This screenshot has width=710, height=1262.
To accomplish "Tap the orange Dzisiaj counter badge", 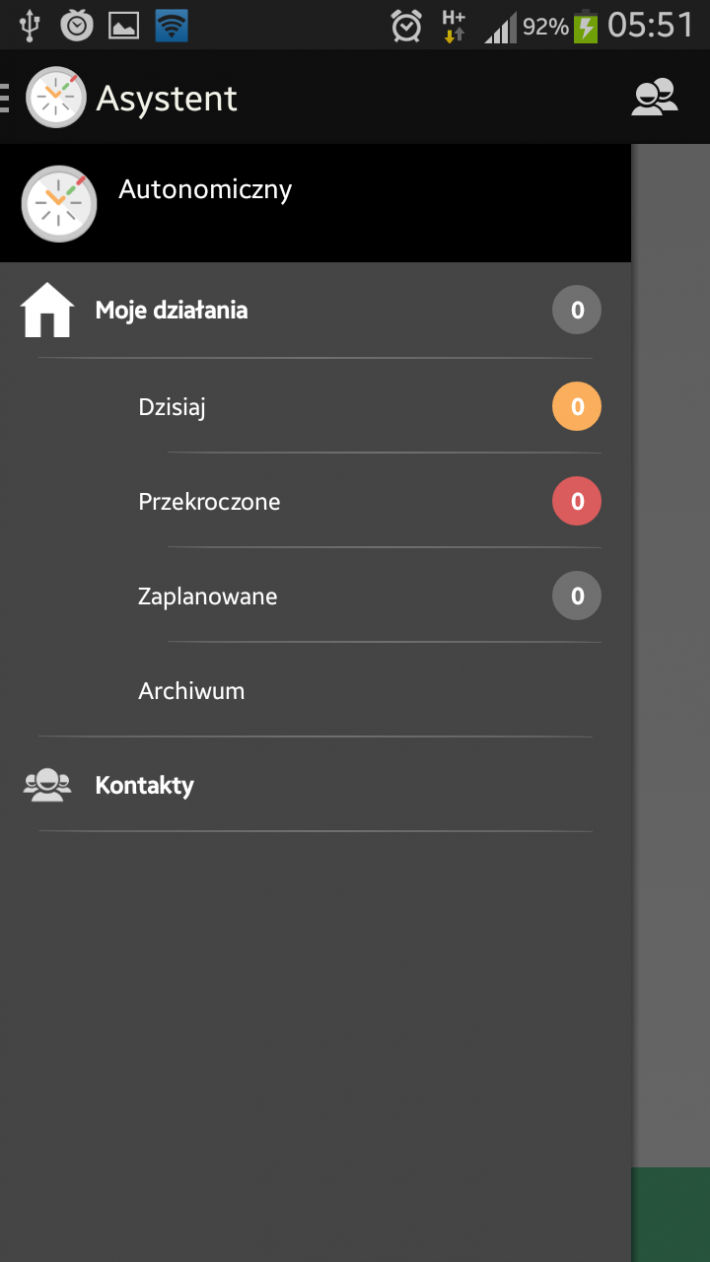I will click(577, 407).
